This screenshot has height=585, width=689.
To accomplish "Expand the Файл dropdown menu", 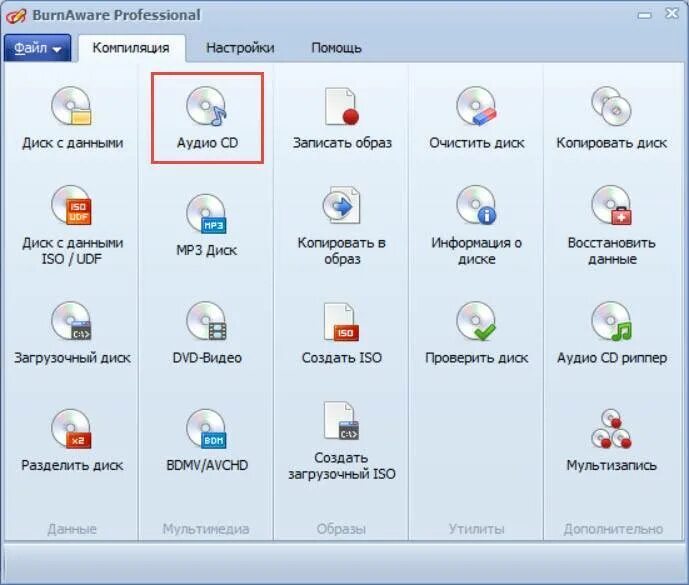I will pyautogui.click(x=37, y=47).
